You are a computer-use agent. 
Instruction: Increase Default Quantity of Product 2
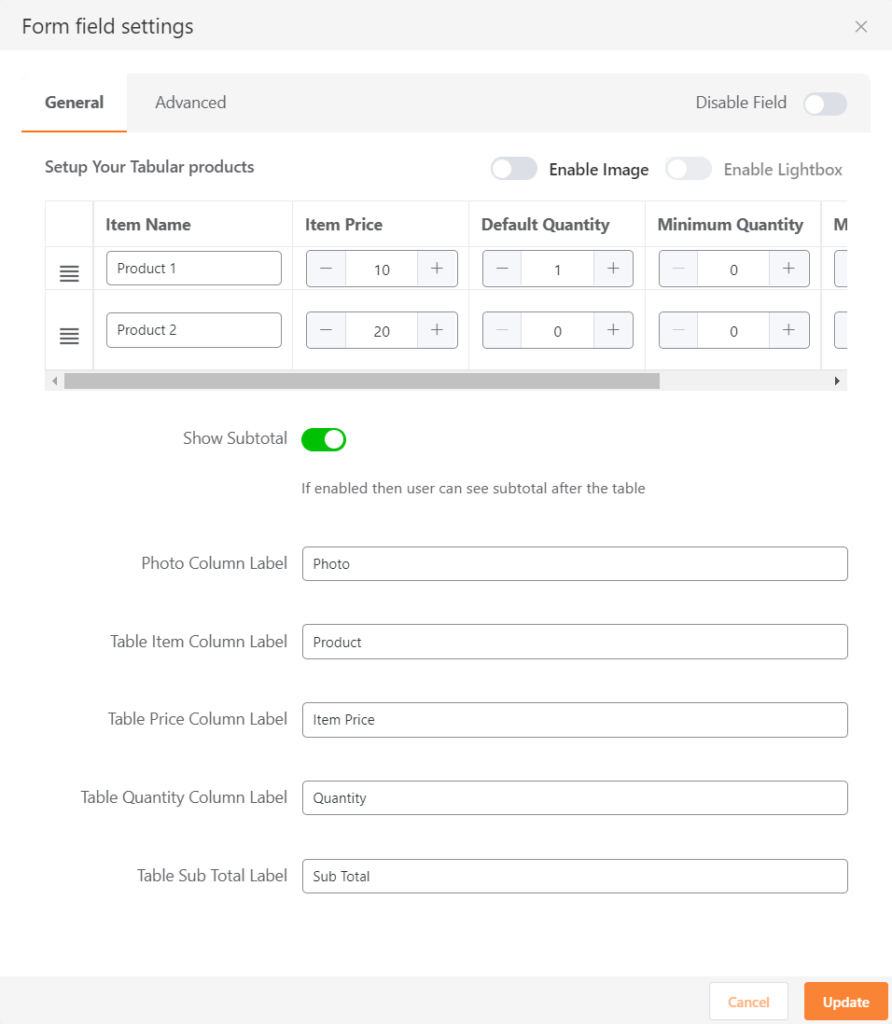[x=614, y=330]
